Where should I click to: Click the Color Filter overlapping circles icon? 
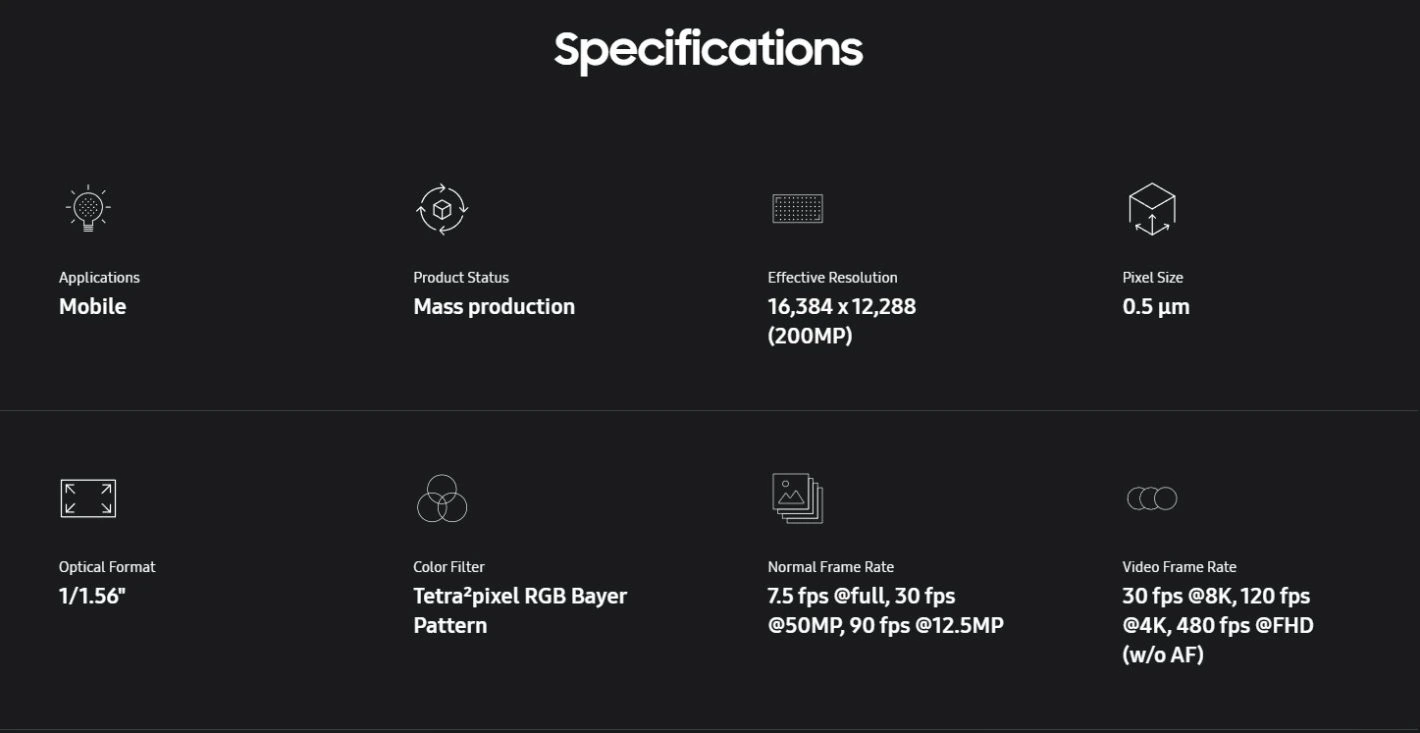tap(442, 498)
